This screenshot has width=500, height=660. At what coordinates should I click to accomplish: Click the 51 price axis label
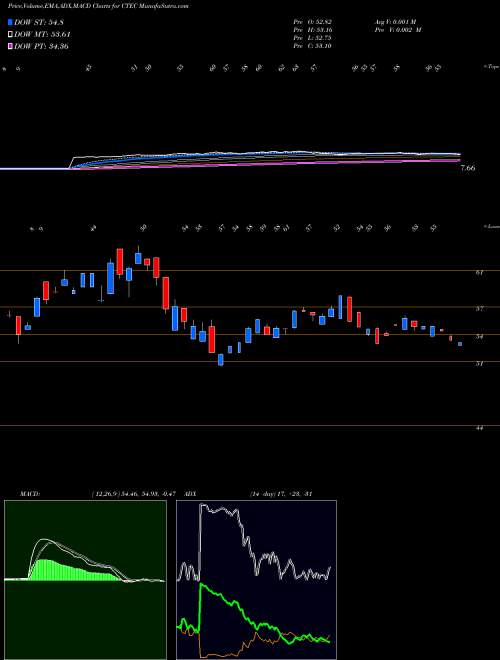(x=479, y=364)
